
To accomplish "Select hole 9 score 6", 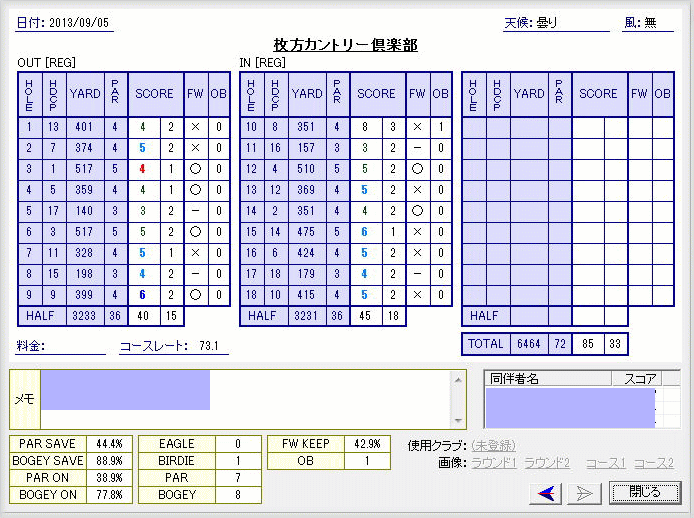I will (x=143, y=295).
